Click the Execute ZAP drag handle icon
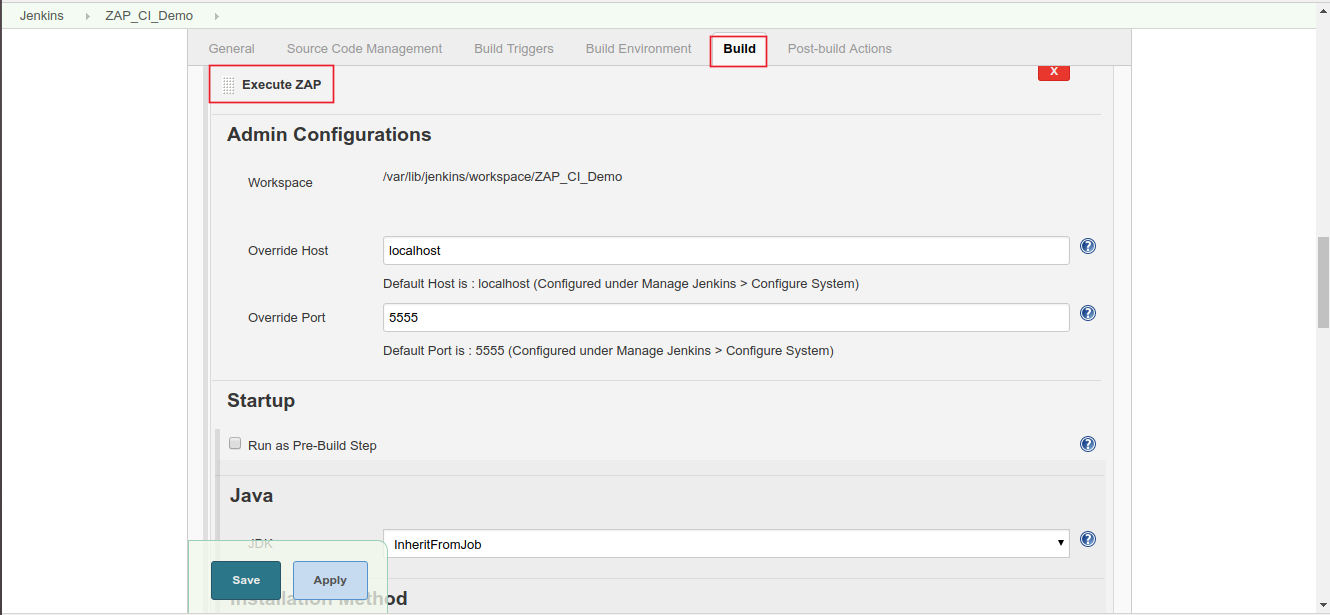The width and height of the screenshot is (1330, 615). [x=228, y=84]
